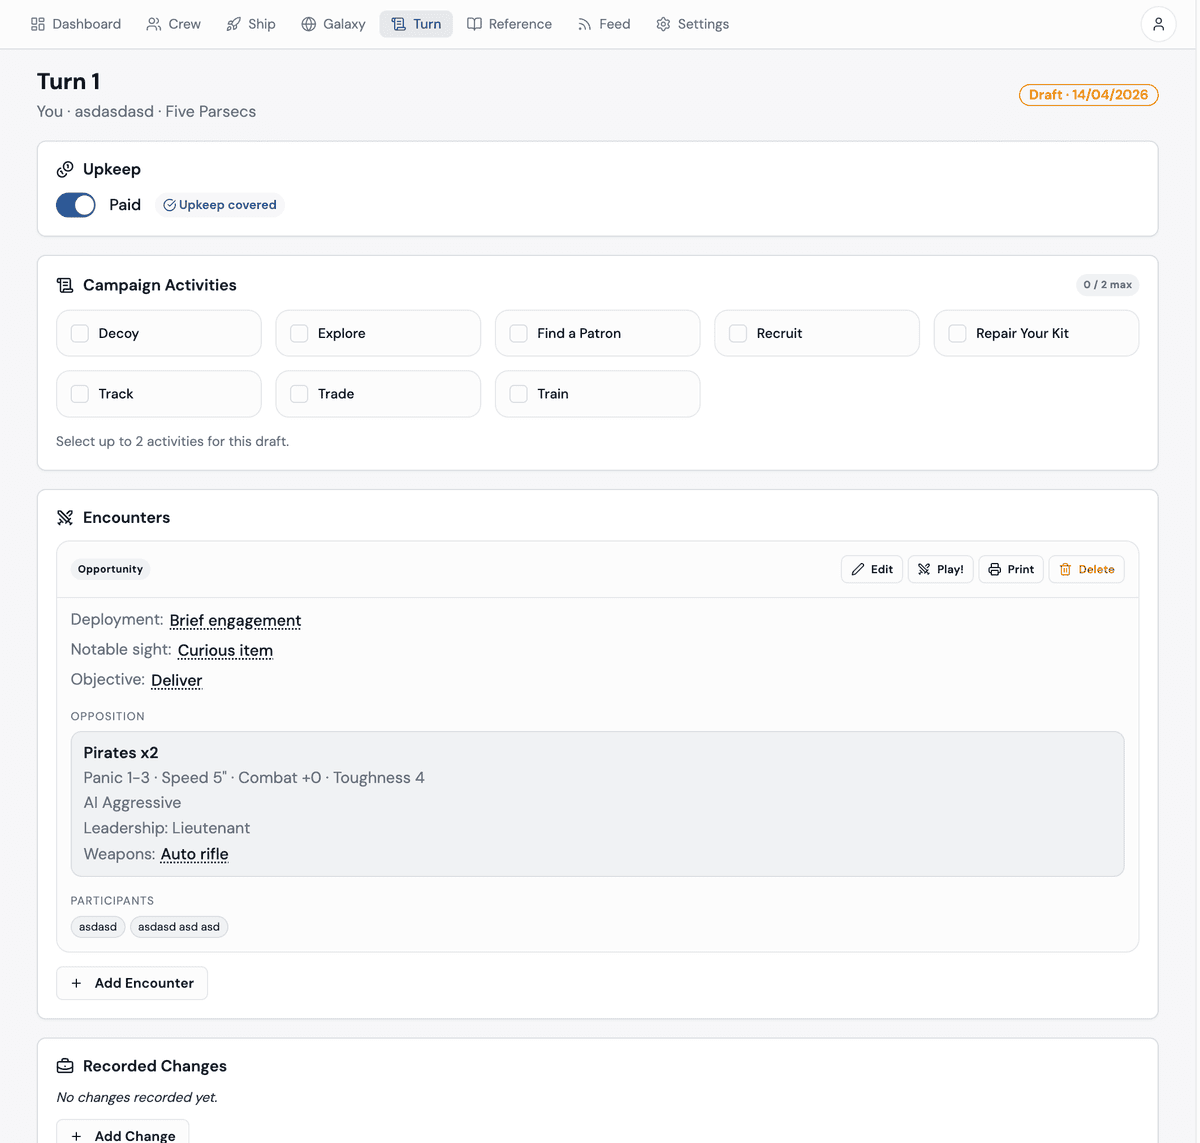The width and height of the screenshot is (1200, 1143).
Task: Open the Feed tab
Action: click(x=604, y=24)
